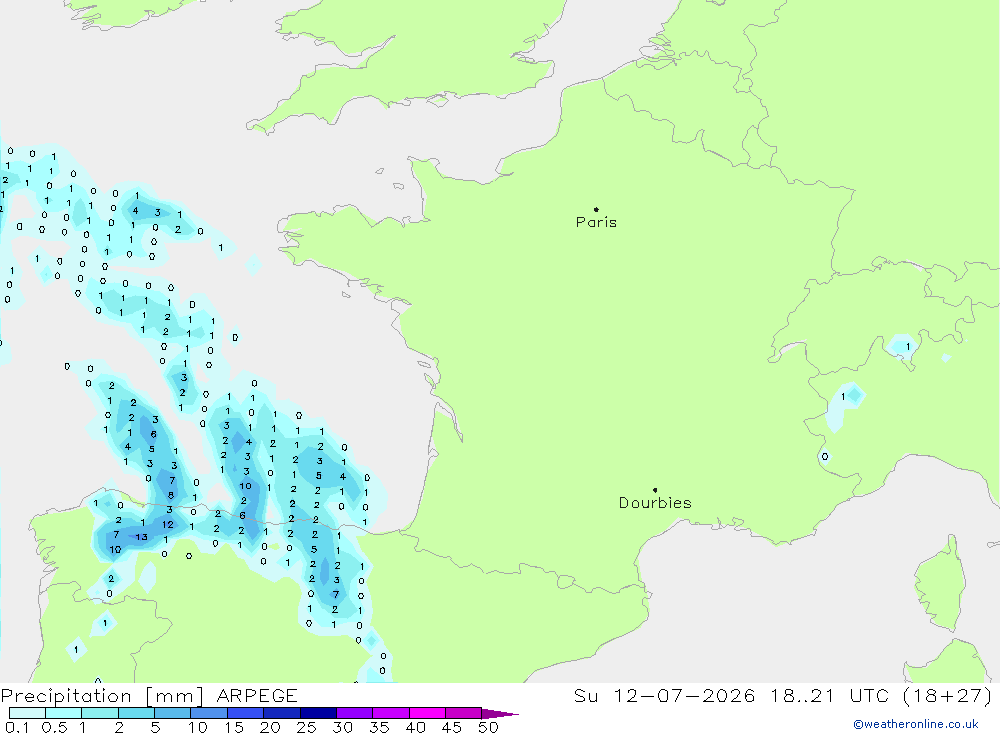Select the 5–10 mm legend swatch
The height and width of the screenshot is (733, 1000).
(172, 713)
